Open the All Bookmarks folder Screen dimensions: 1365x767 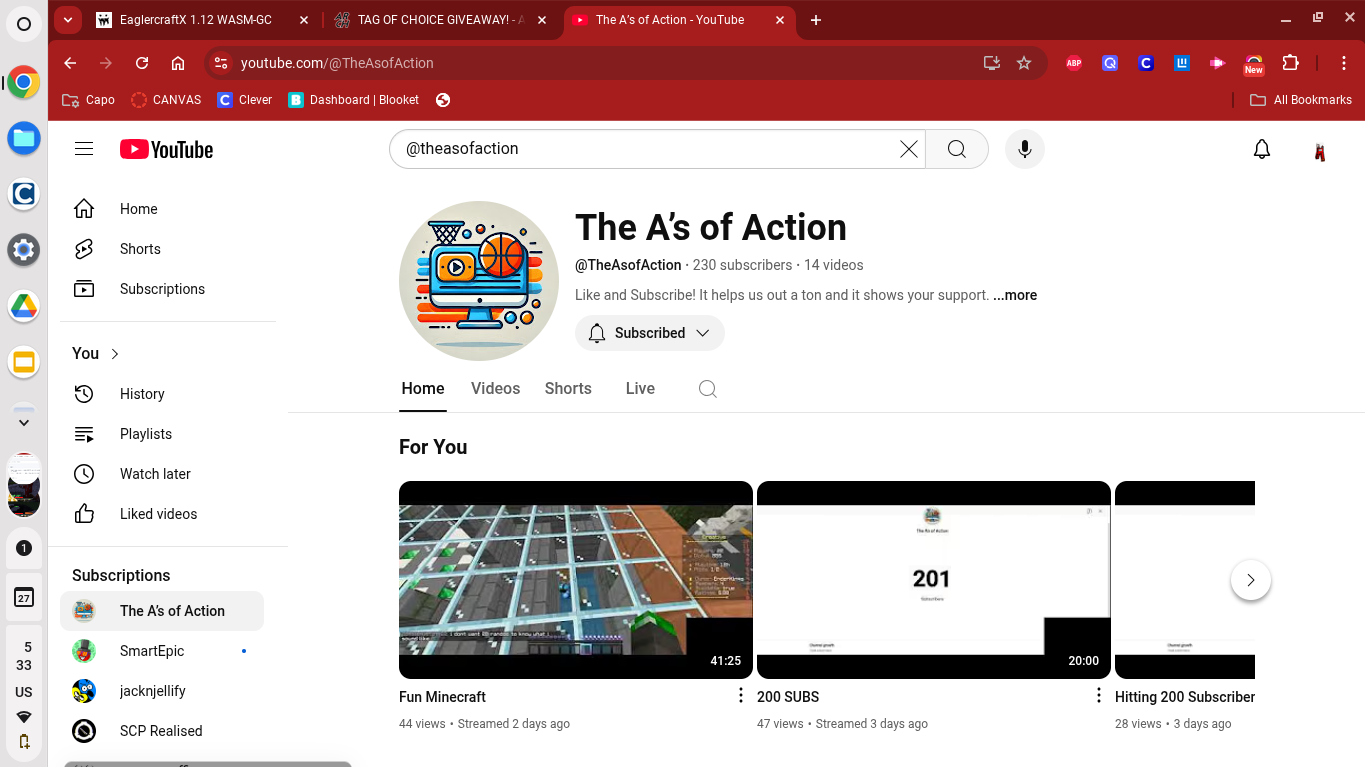point(1301,100)
